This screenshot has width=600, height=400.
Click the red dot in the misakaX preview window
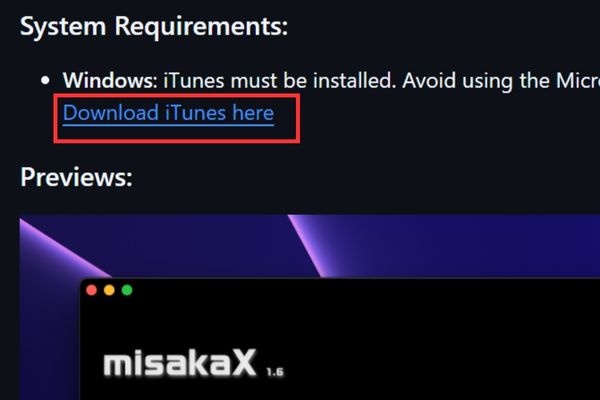(x=91, y=290)
